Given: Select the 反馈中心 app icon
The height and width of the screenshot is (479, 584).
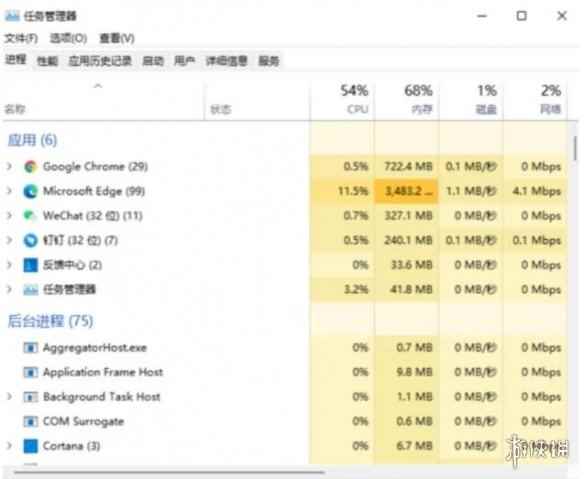Looking at the screenshot, I should click(x=31, y=265).
